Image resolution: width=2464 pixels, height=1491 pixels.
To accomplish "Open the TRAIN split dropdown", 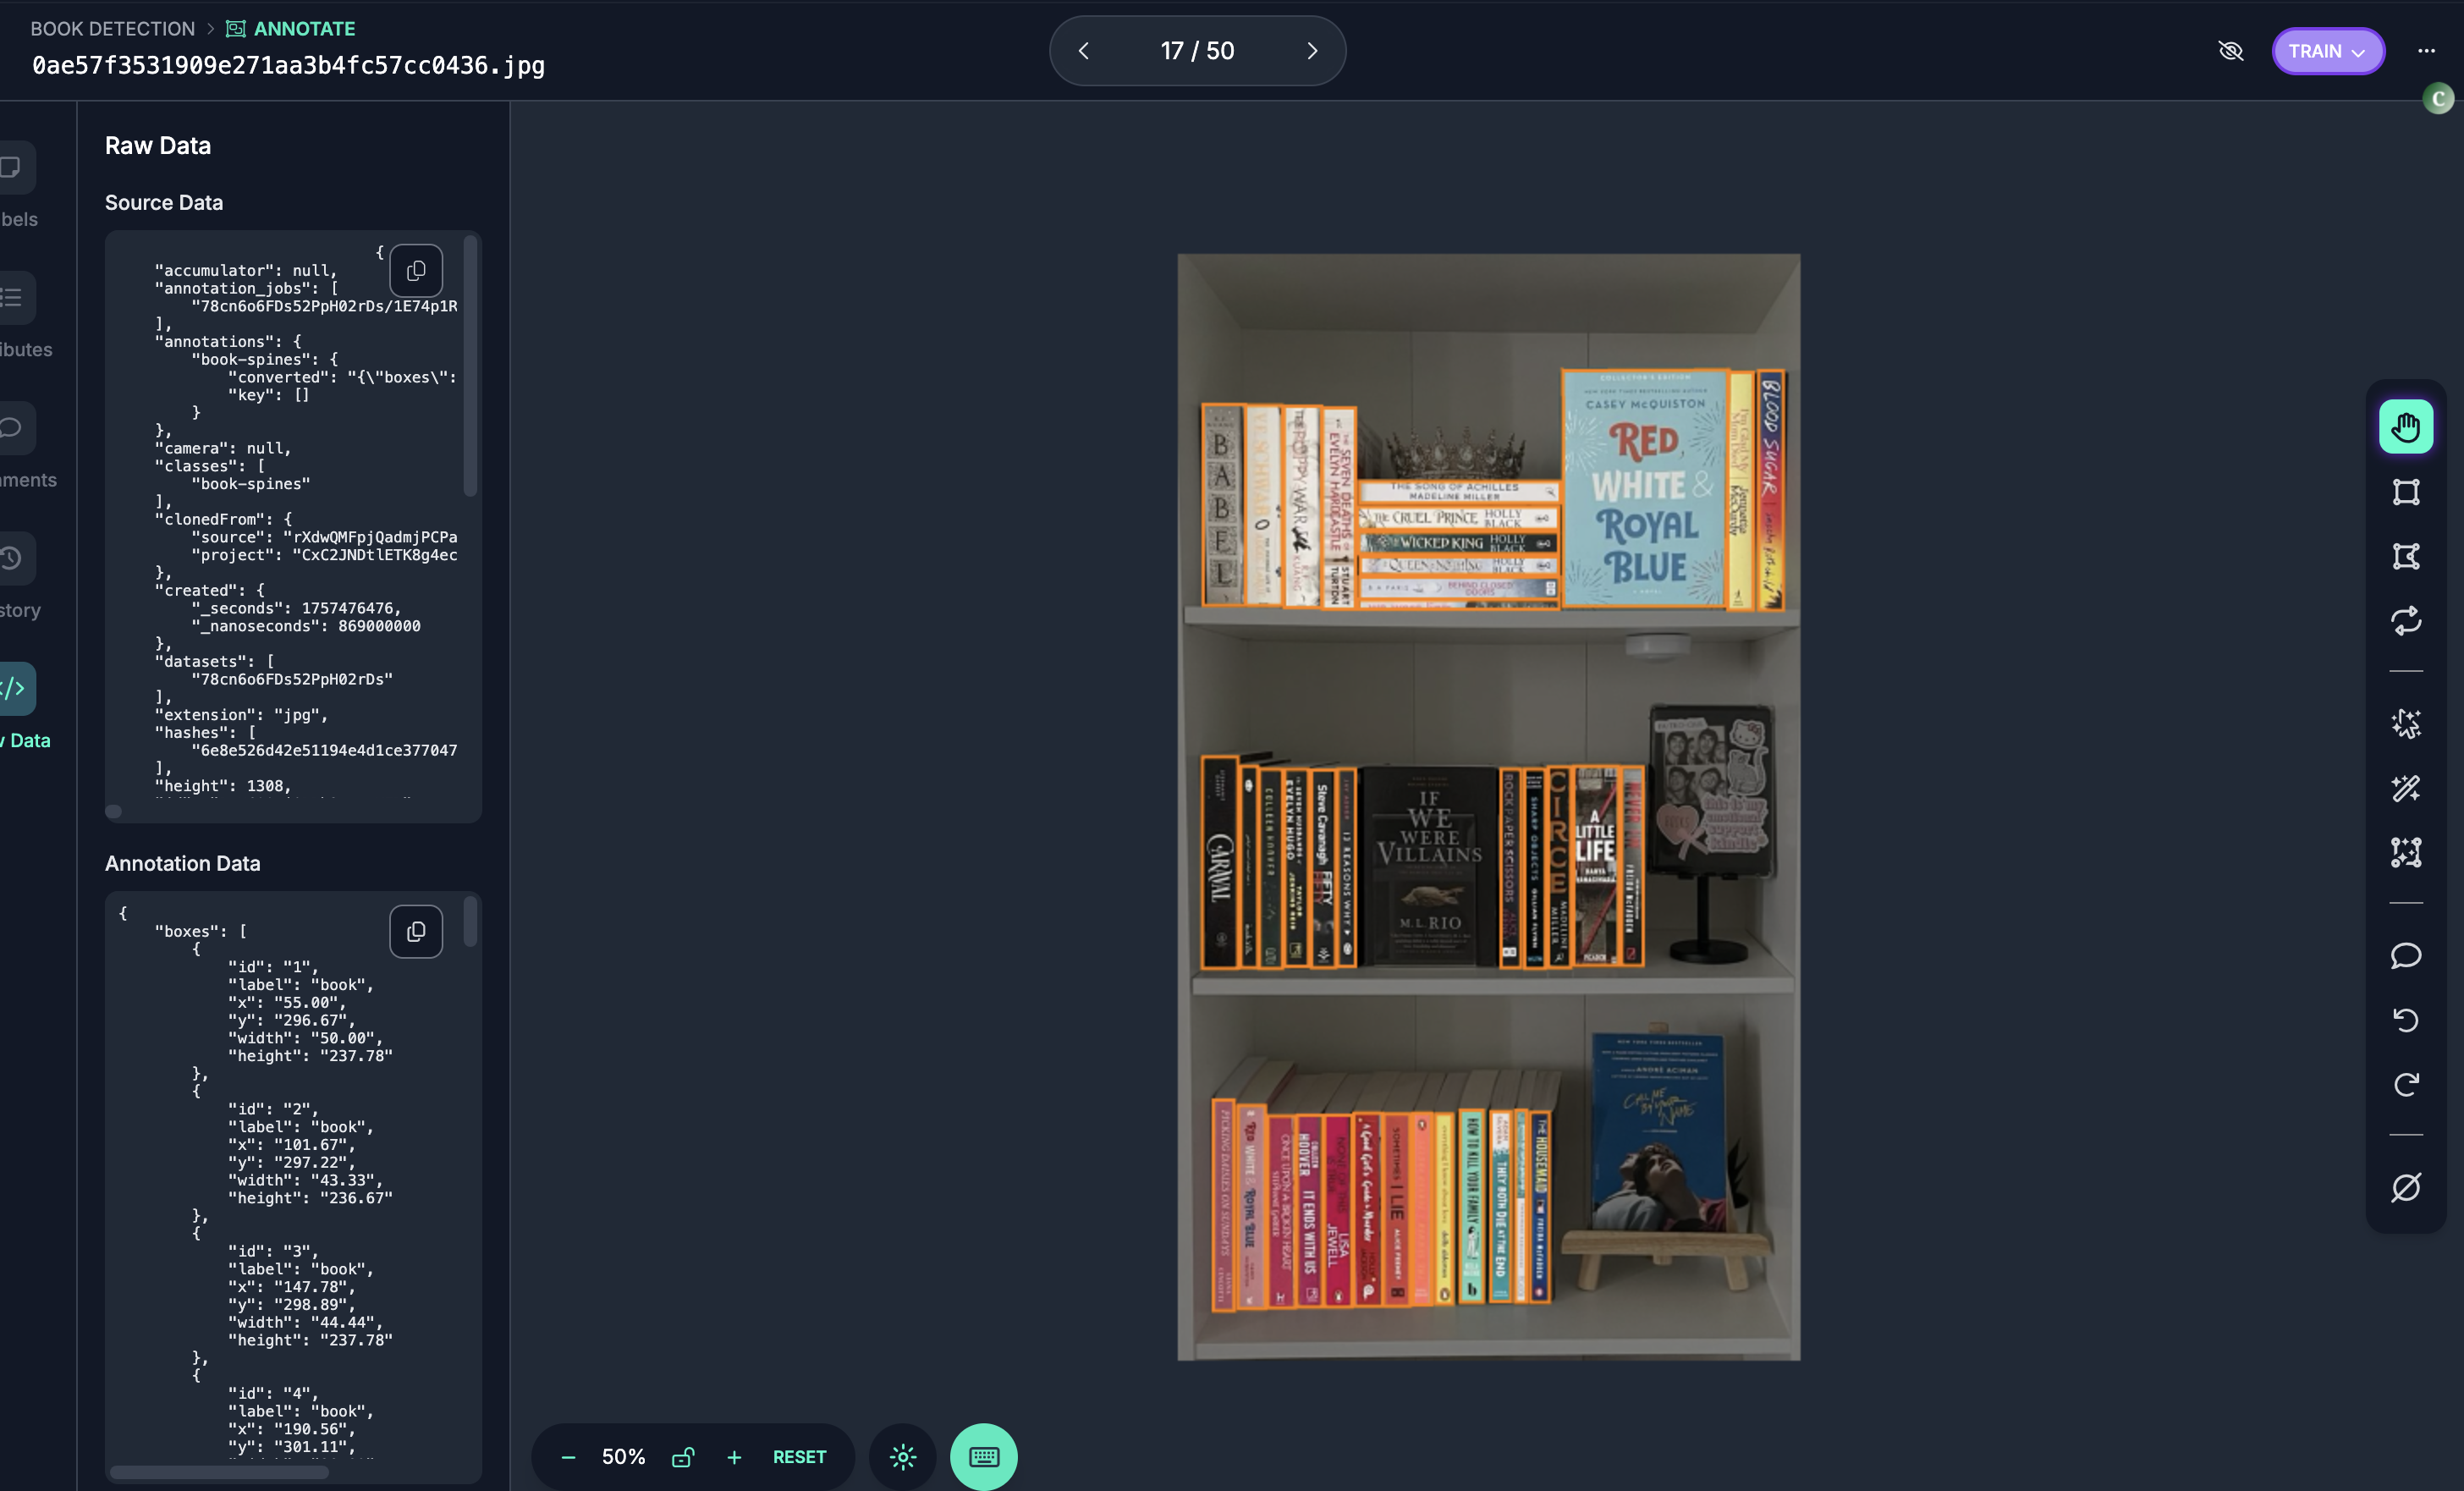I will tap(2327, 51).
